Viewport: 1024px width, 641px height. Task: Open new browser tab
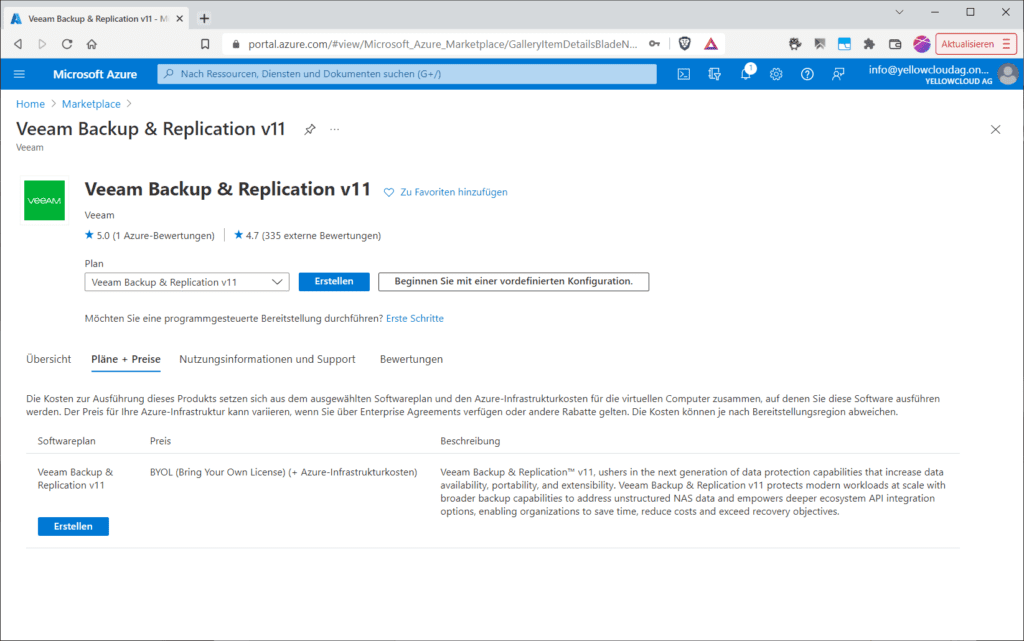tap(204, 18)
